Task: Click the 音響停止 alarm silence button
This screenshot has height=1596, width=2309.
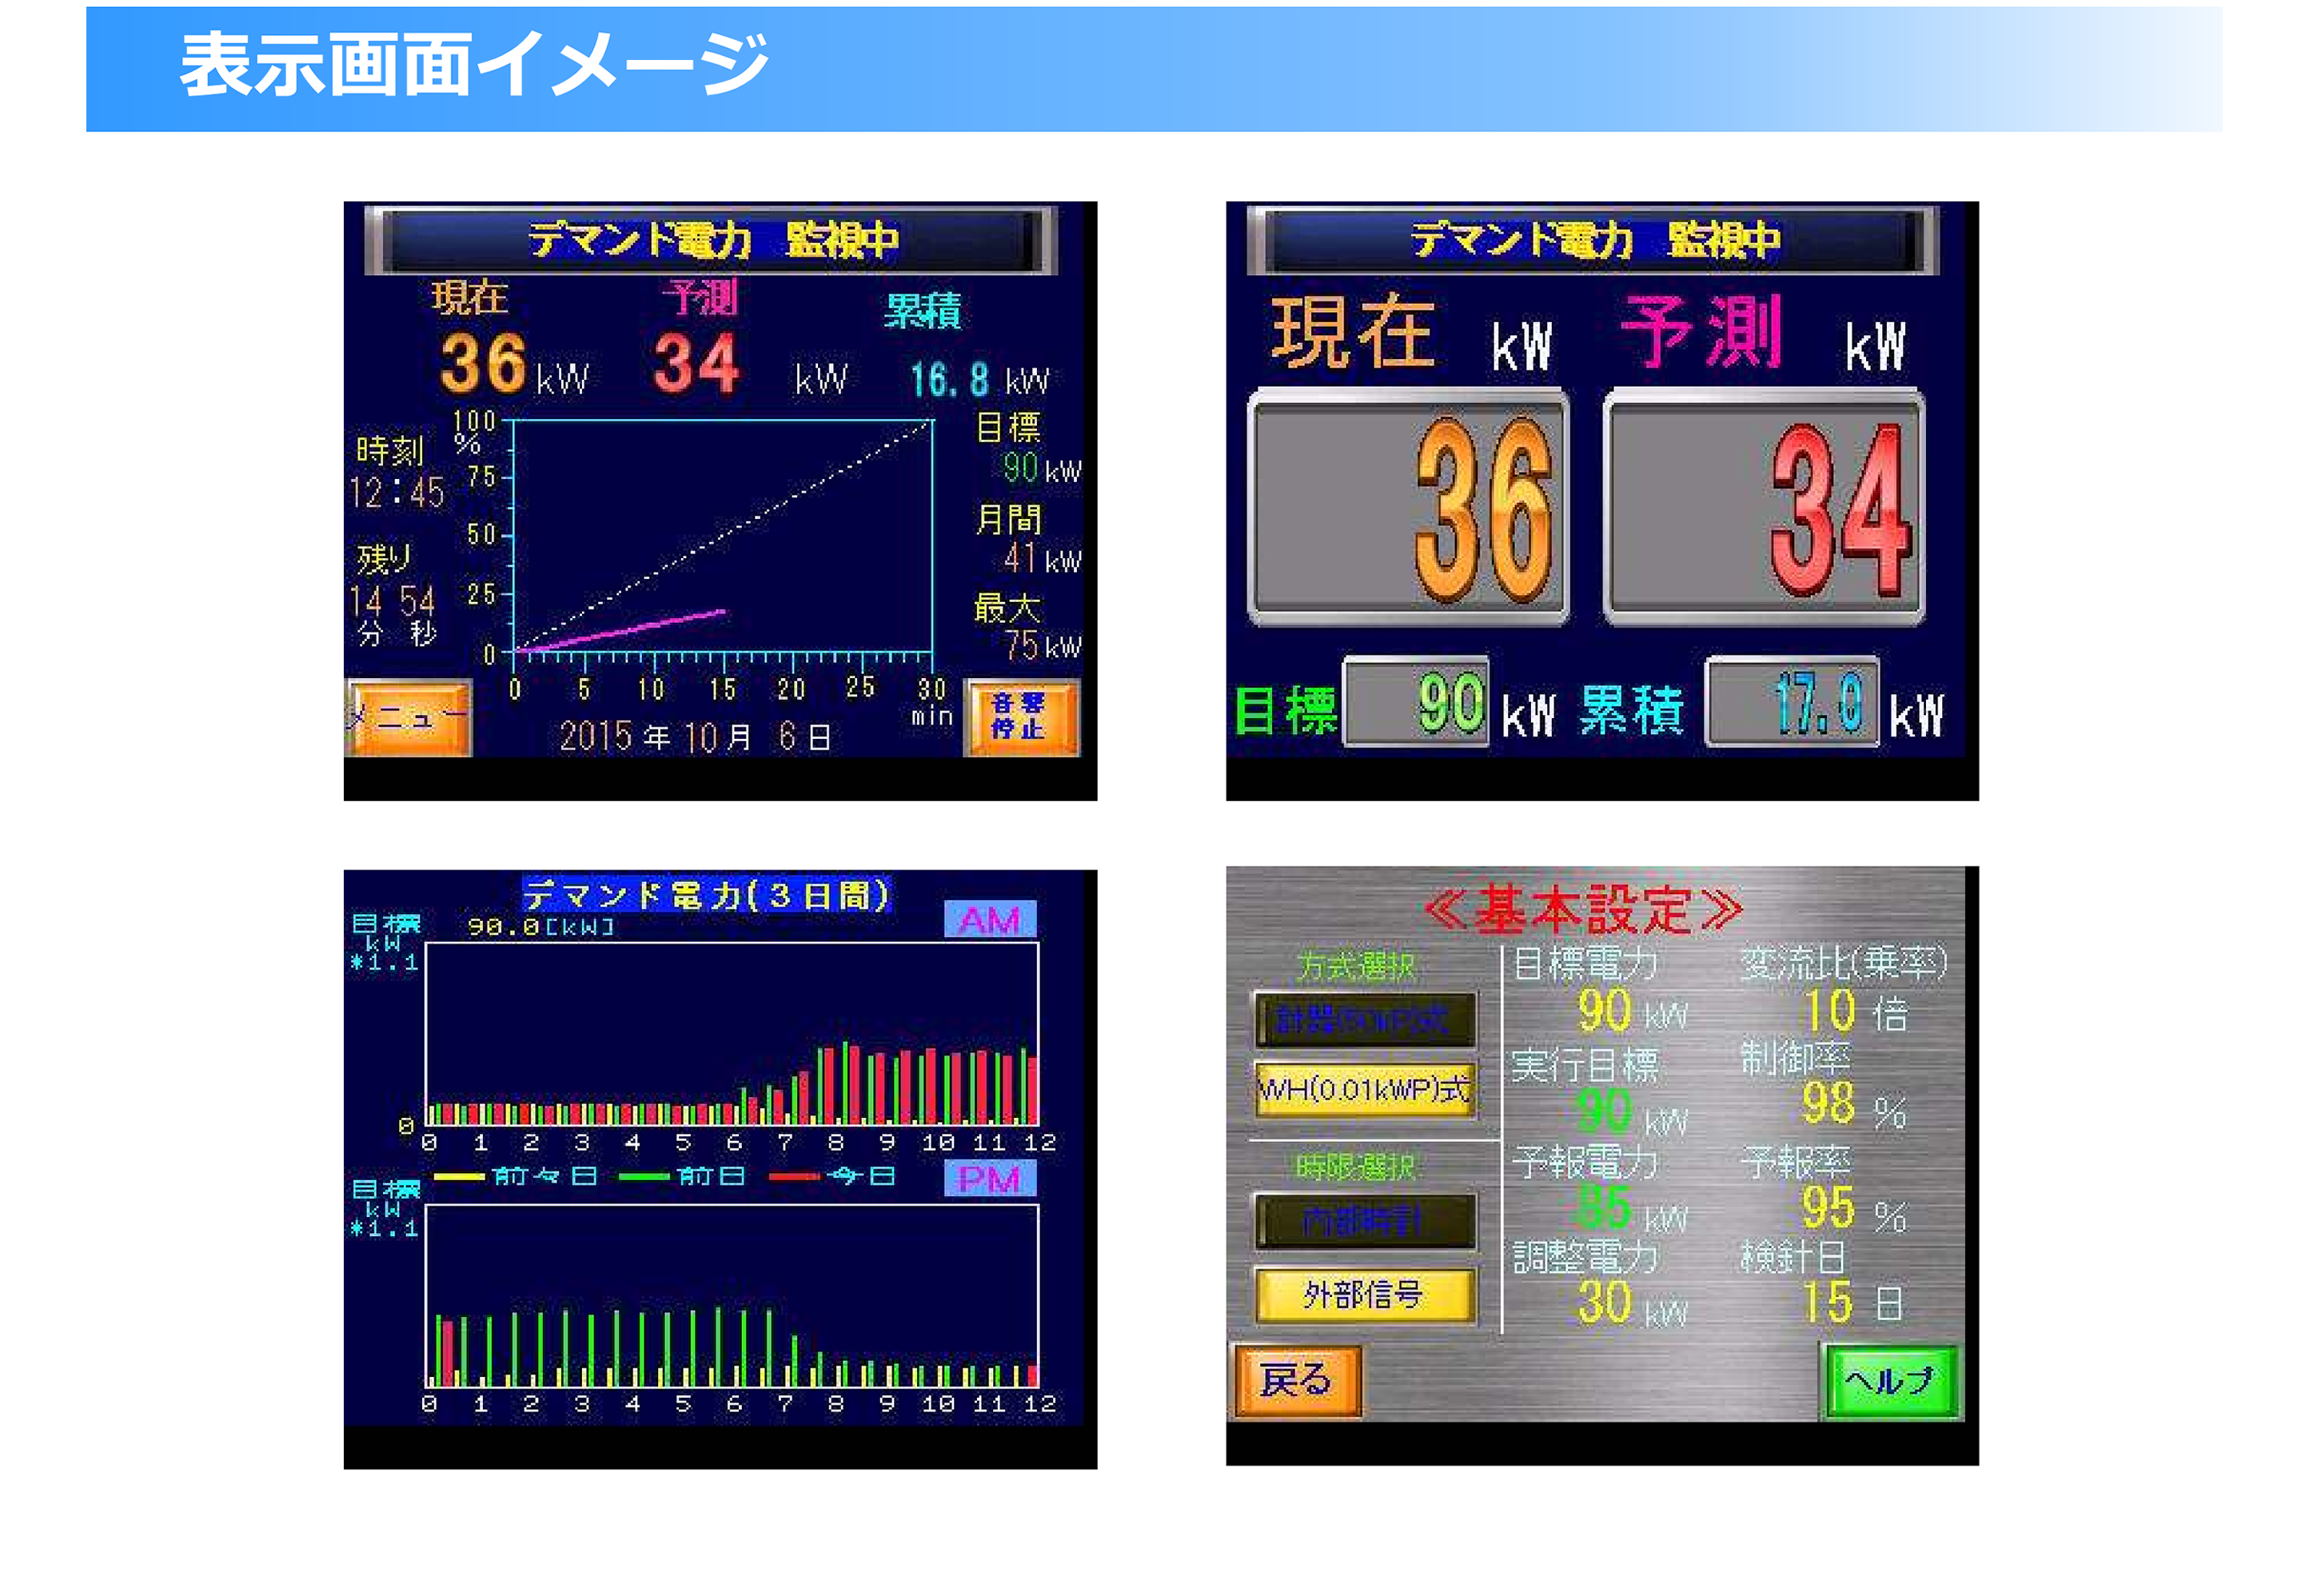Action: [1021, 717]
